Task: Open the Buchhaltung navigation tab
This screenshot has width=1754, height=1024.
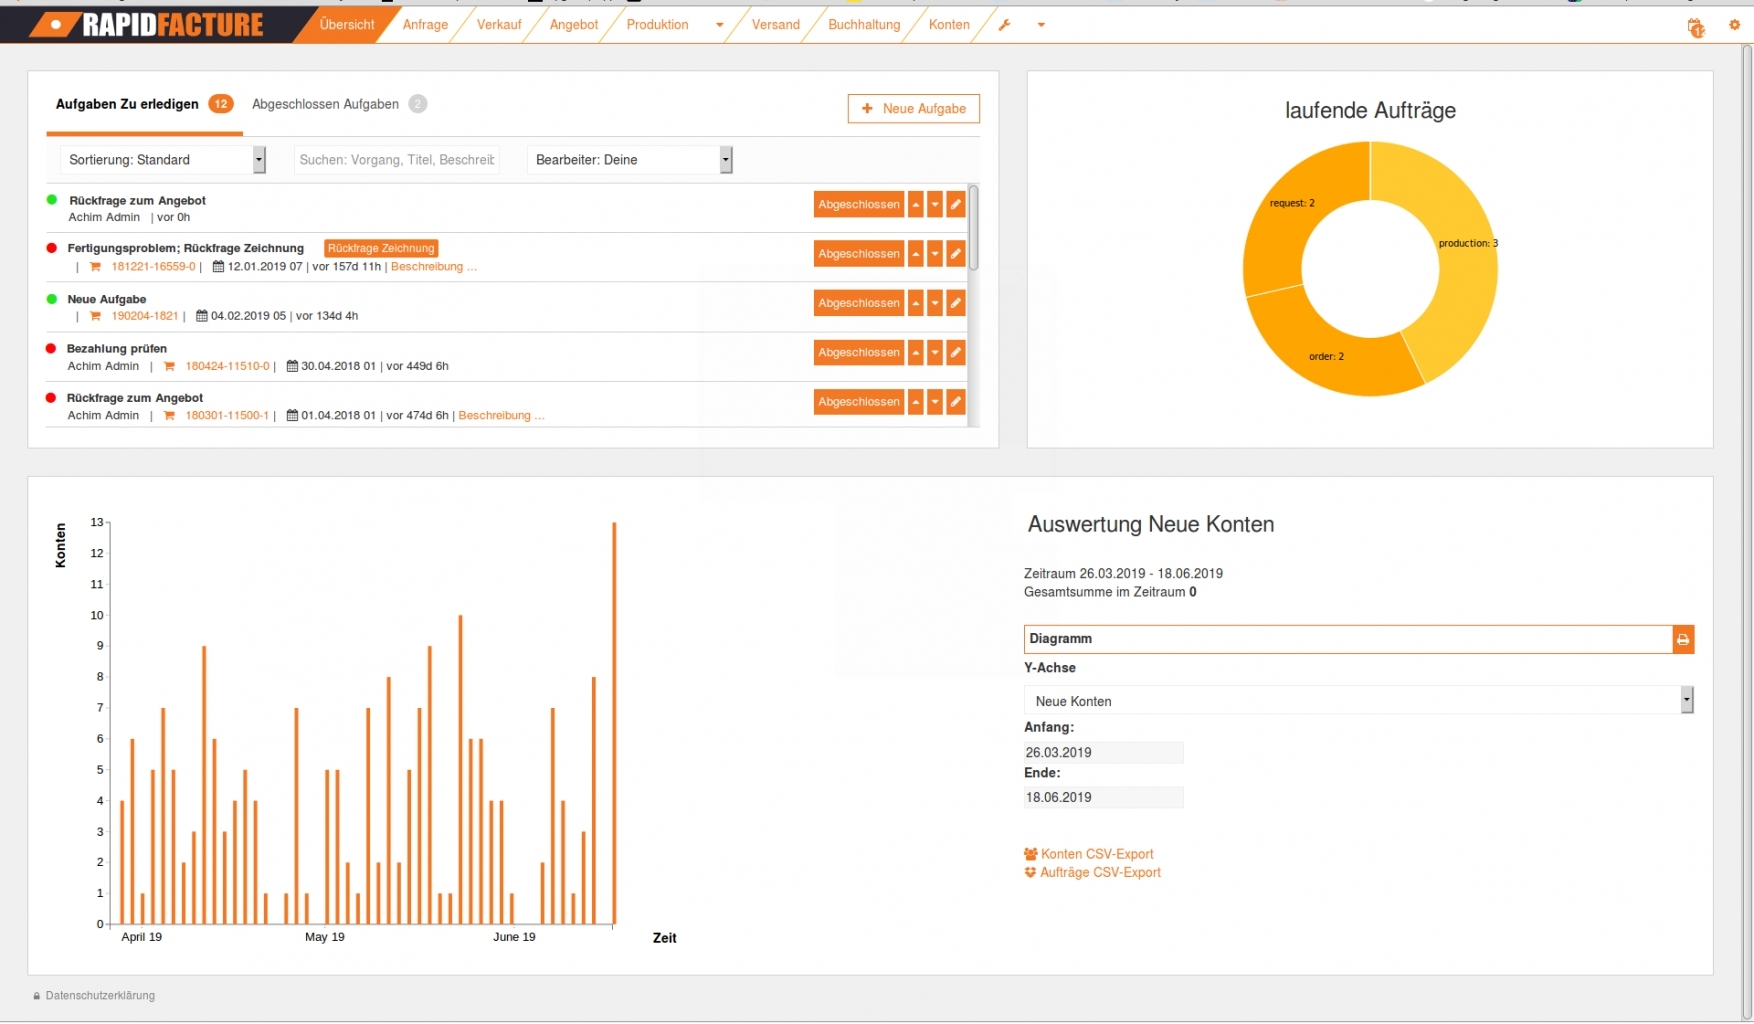Action: click(864, 25)
